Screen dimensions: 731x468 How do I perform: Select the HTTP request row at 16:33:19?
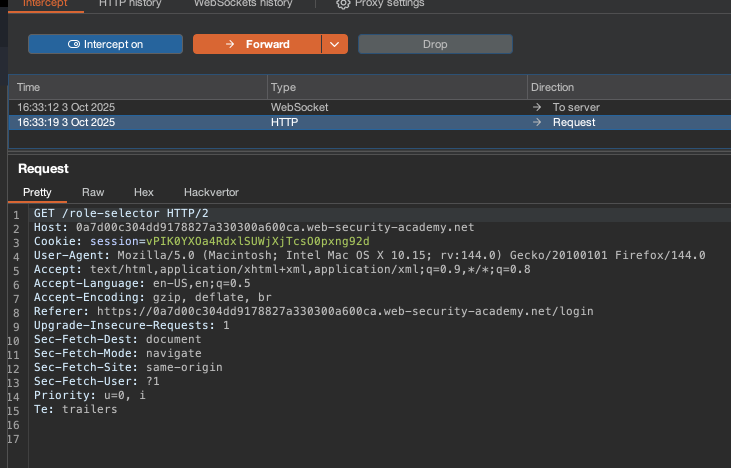(x=137, y=123)
